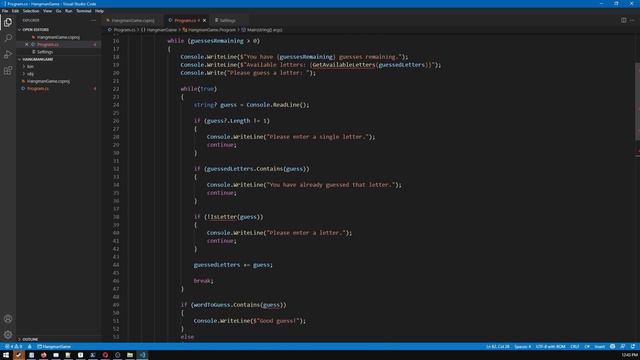Split the editor to the right
Screen dimensions: 640x360
623,20
